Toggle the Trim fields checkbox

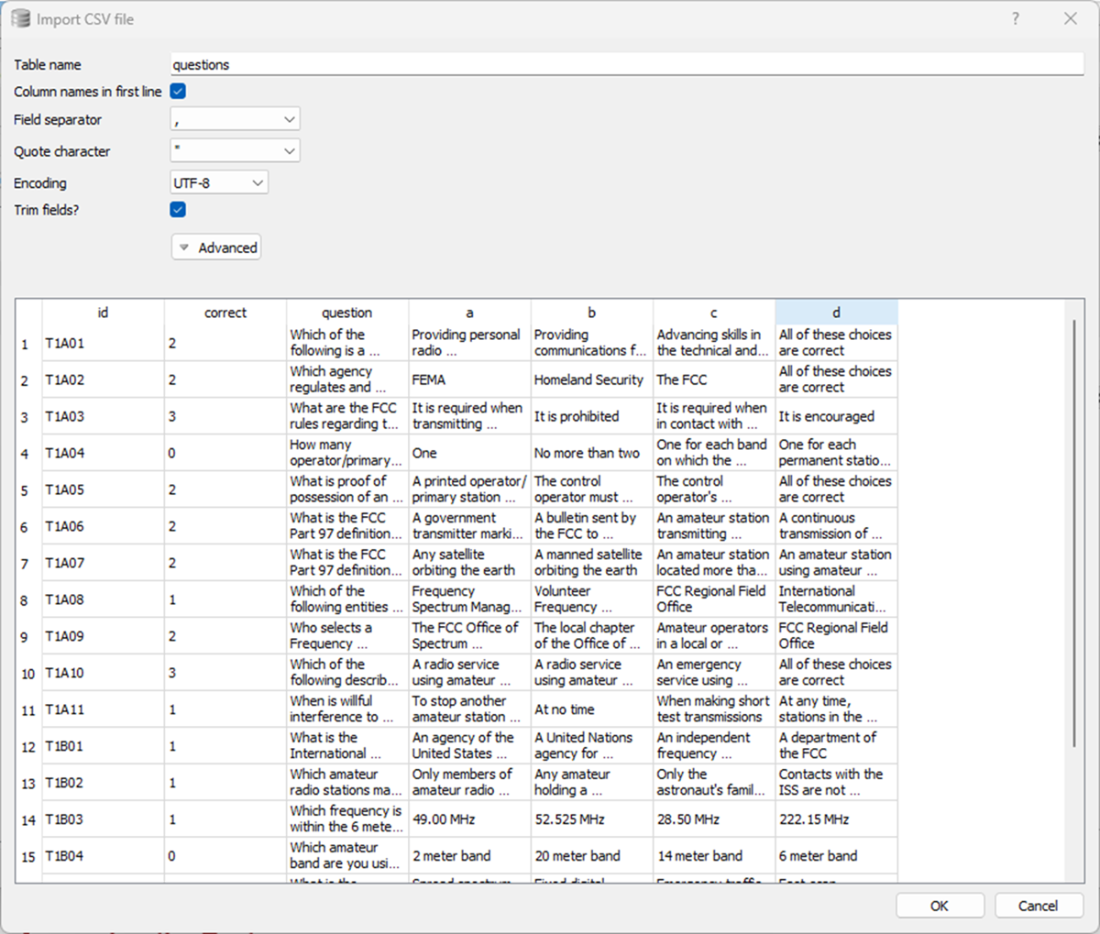(x=178, y=209)
